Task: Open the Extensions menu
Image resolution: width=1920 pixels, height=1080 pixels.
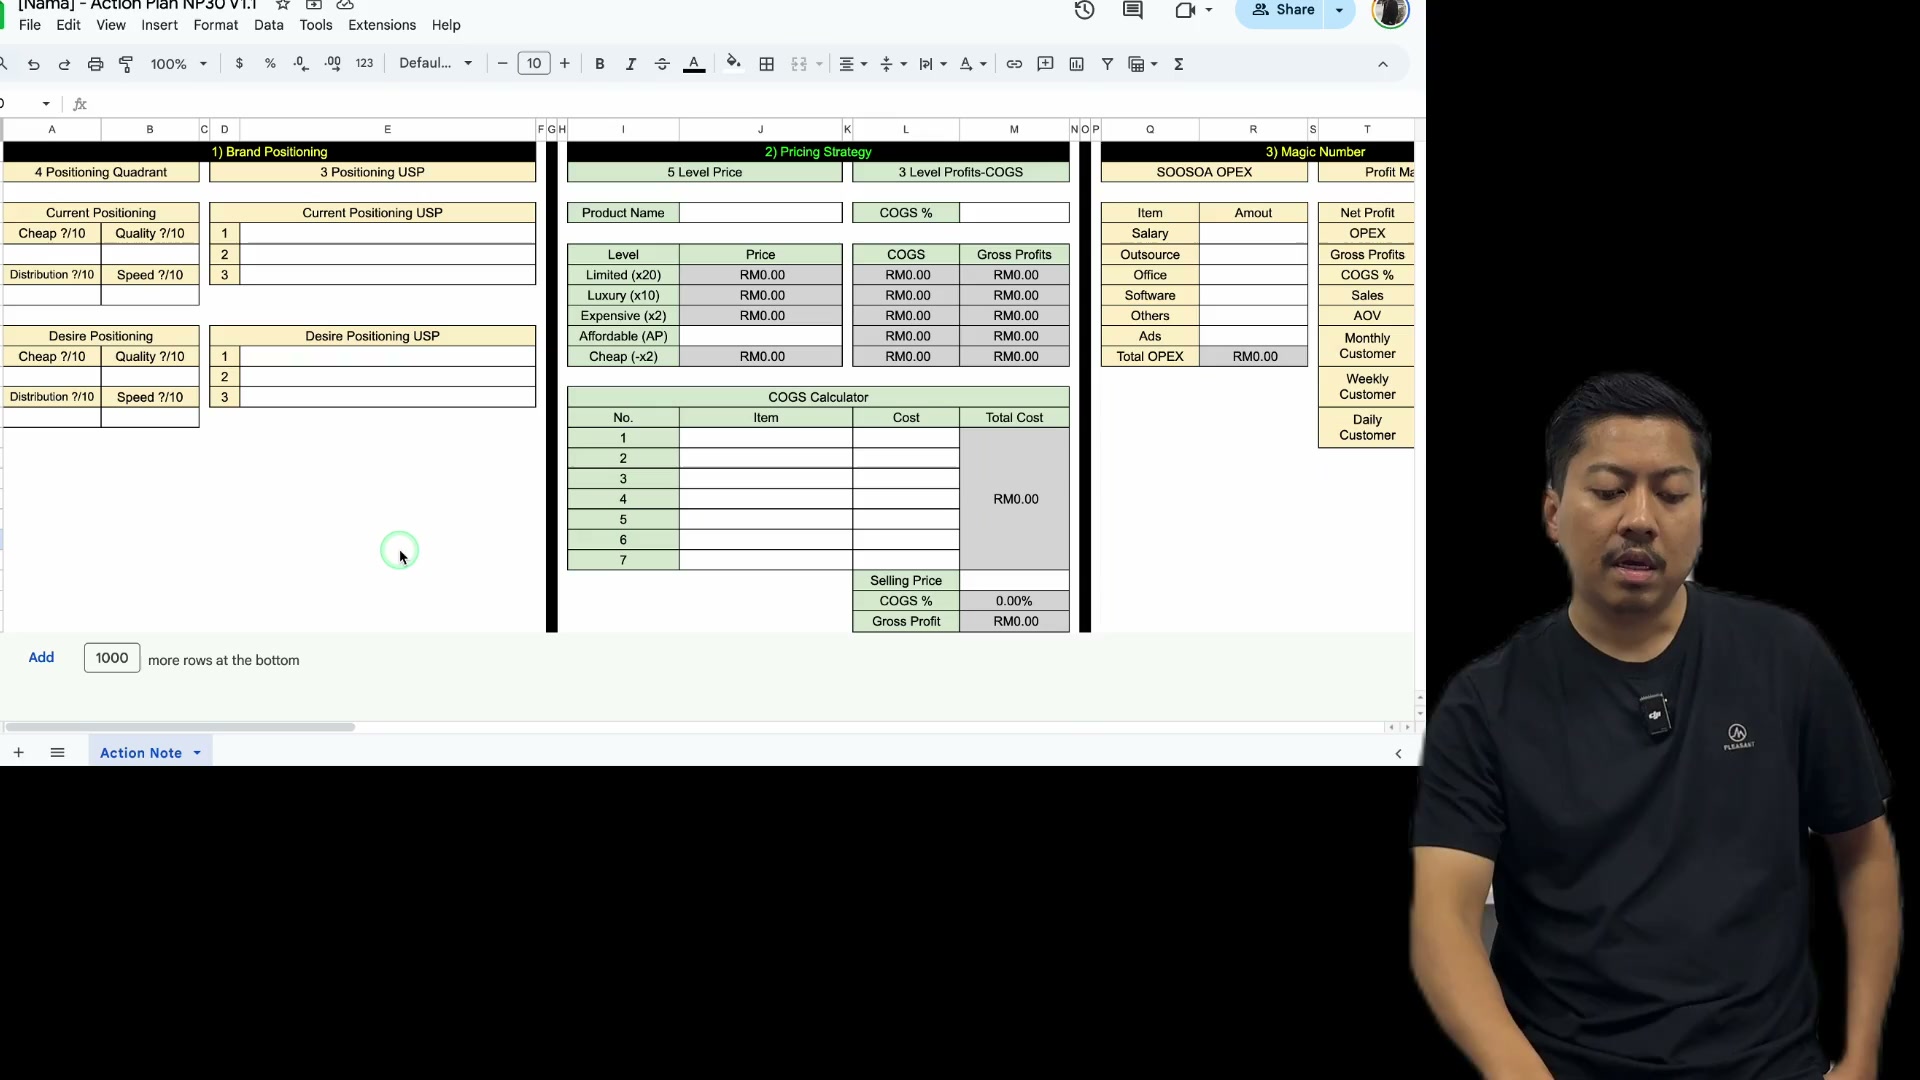Action: [382, 25]
